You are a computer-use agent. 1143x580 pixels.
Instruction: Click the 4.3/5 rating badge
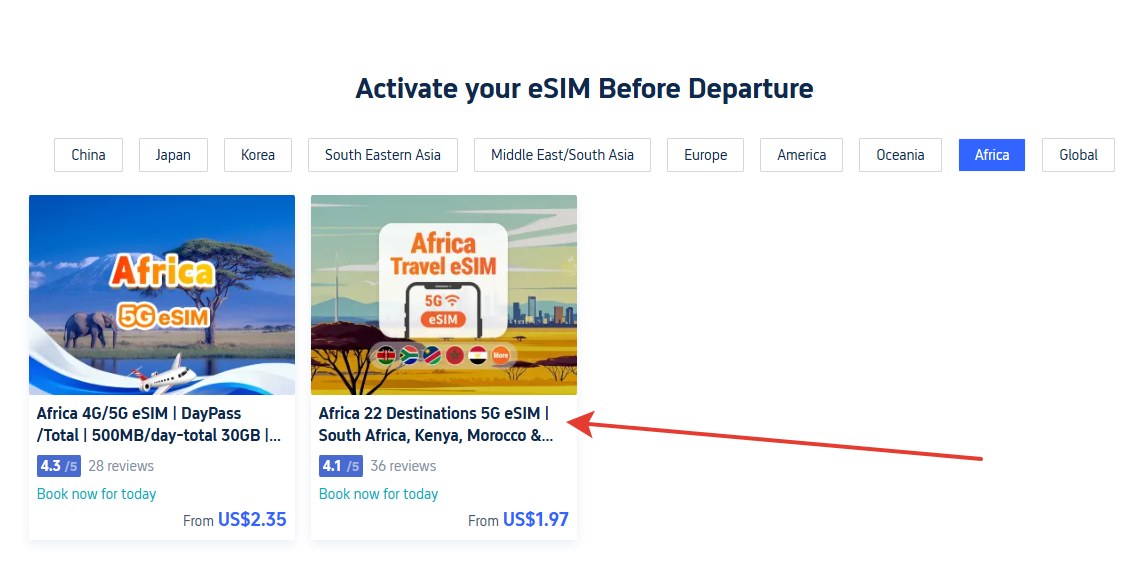tap(58, 466)
